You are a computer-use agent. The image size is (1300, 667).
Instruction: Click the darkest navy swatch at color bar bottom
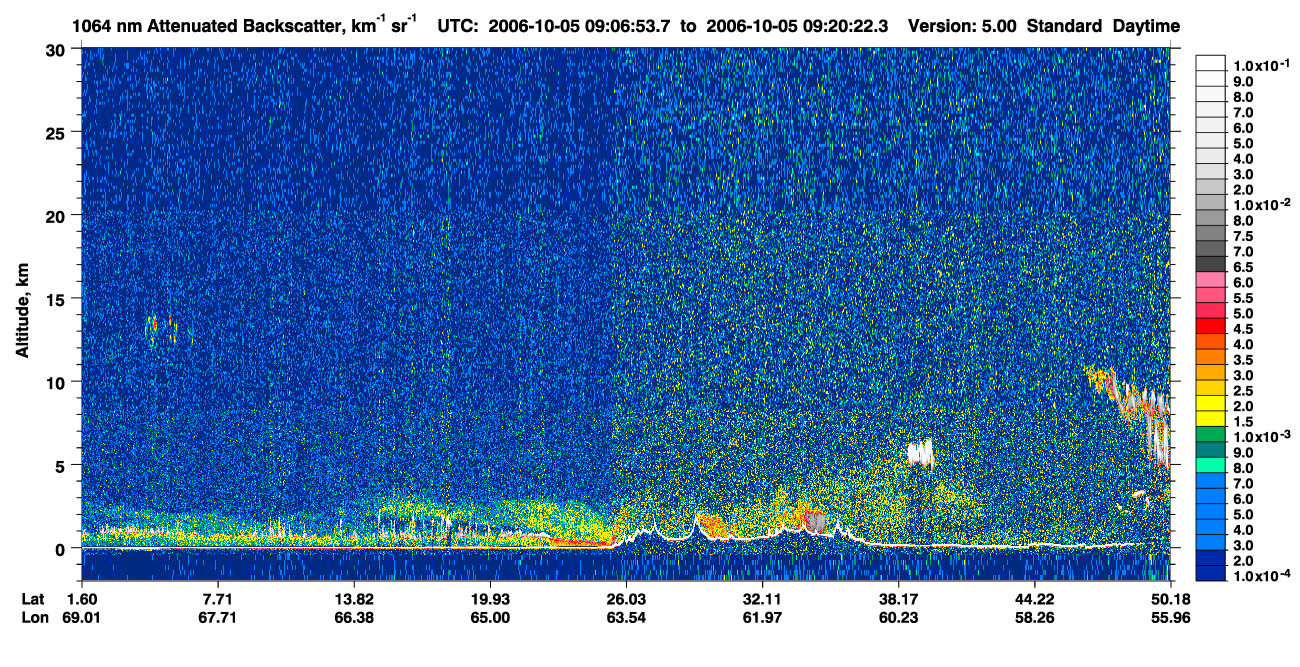(x=1210, y=574)
